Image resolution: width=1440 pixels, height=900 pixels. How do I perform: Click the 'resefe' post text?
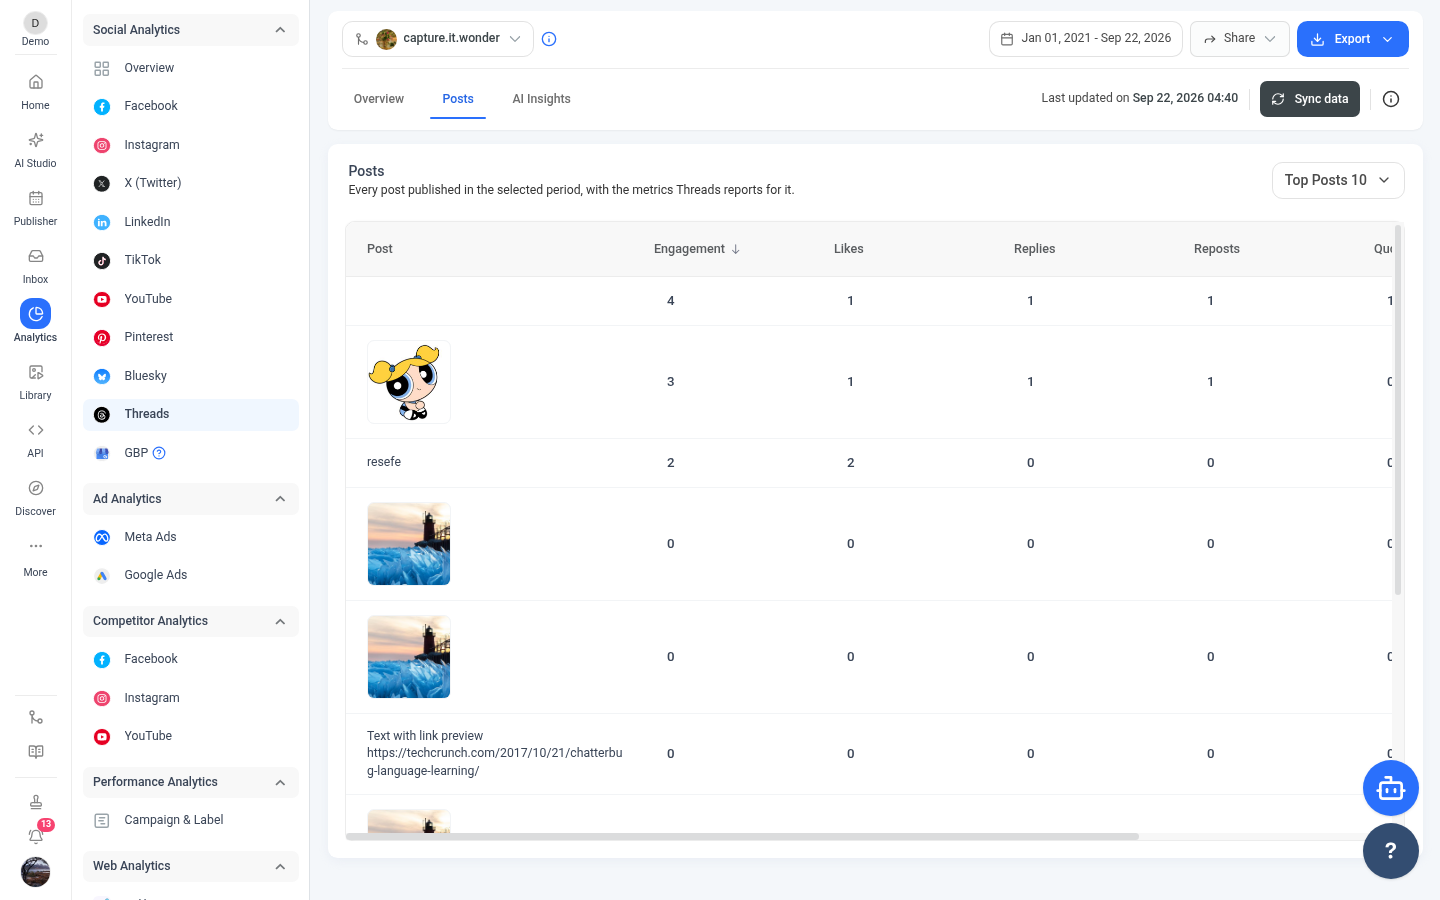(x=384, y=462)
